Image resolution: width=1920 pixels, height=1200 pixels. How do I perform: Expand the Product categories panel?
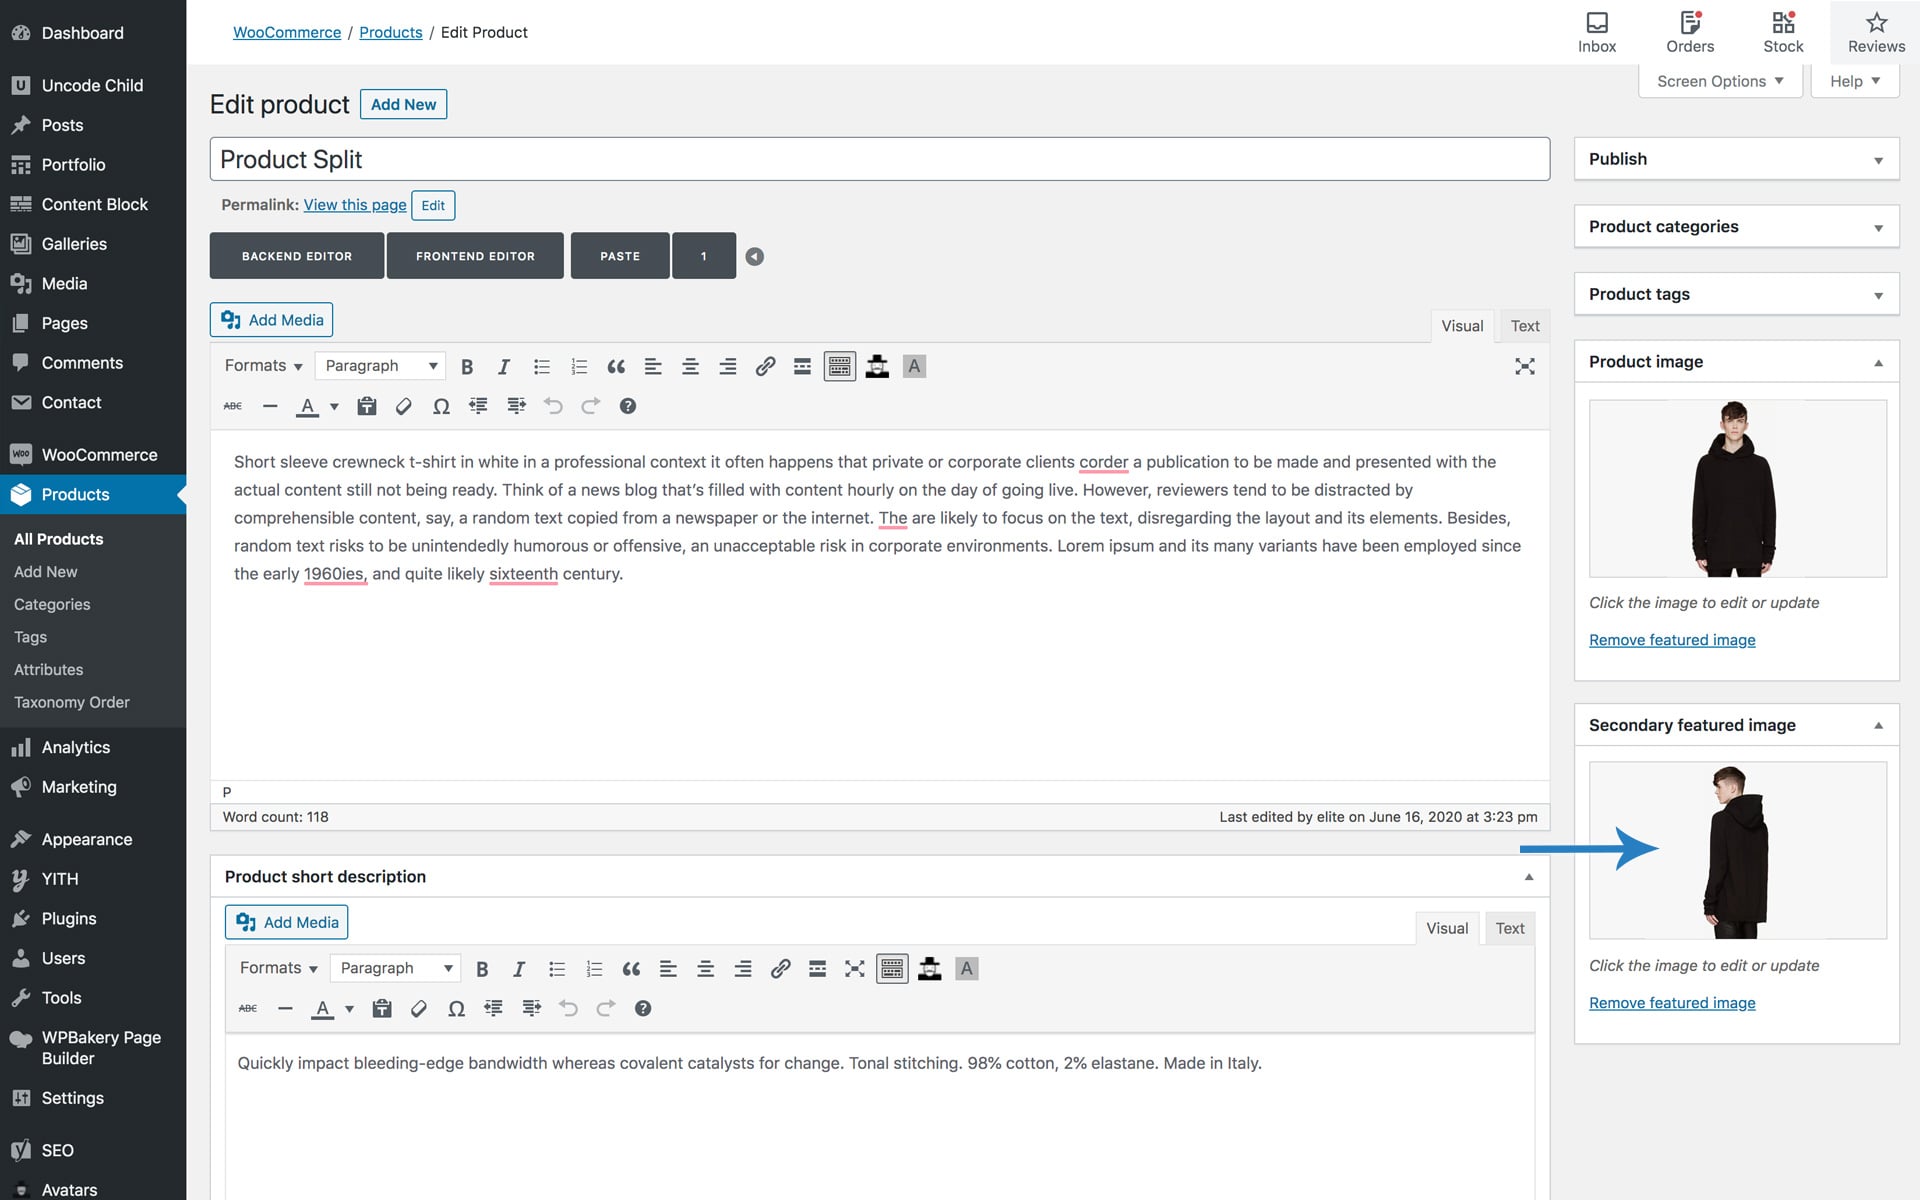point(1878,228)
